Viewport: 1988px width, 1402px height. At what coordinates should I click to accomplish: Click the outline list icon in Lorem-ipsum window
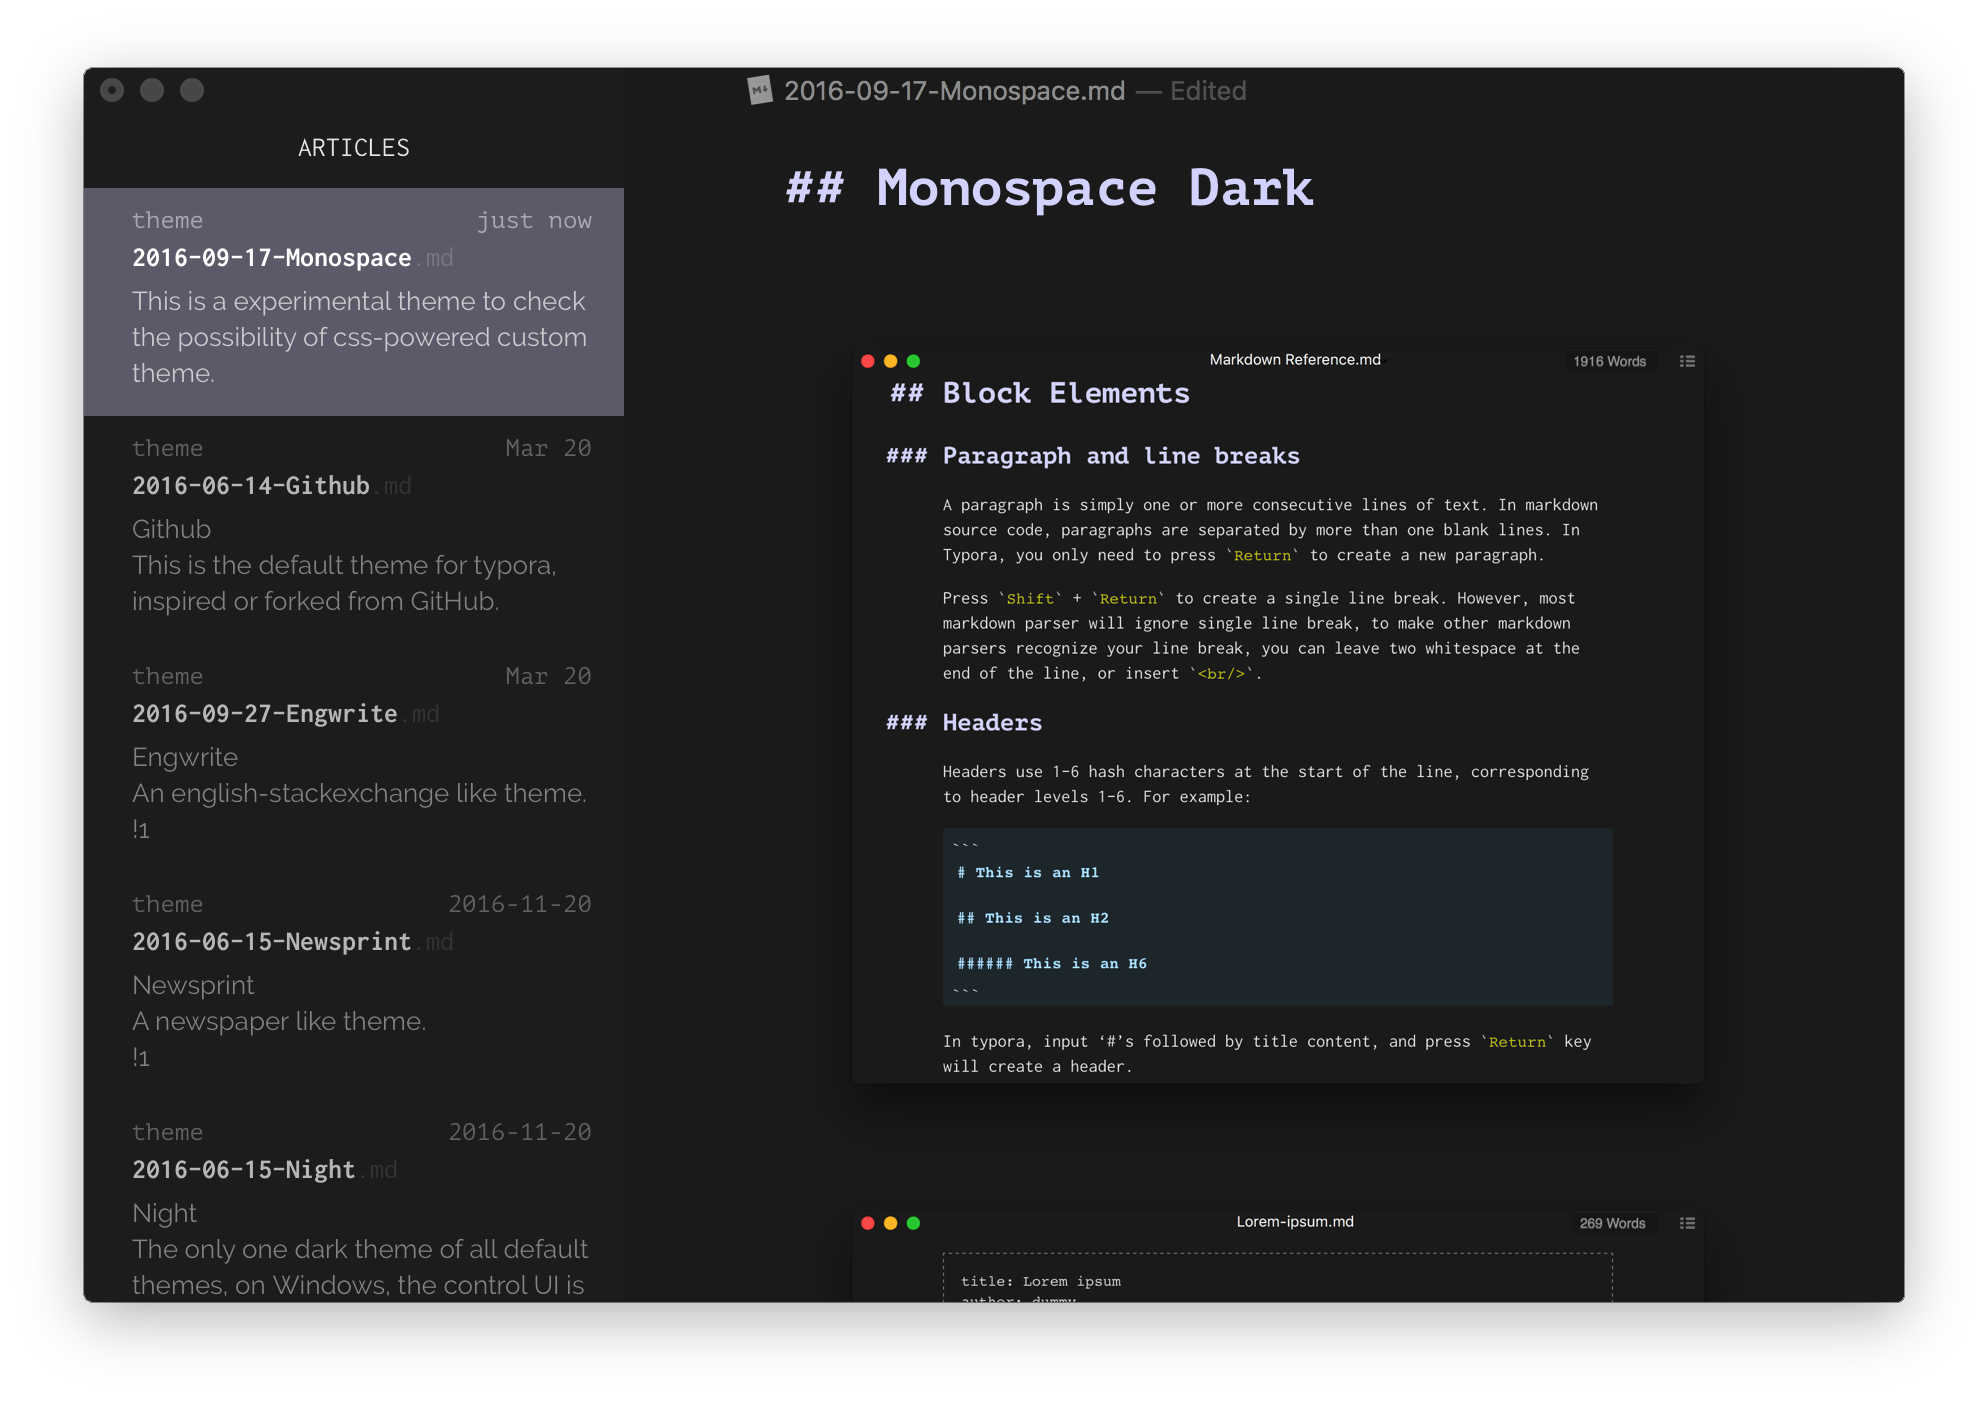pyautogui.click(x=1687, y=1223)
